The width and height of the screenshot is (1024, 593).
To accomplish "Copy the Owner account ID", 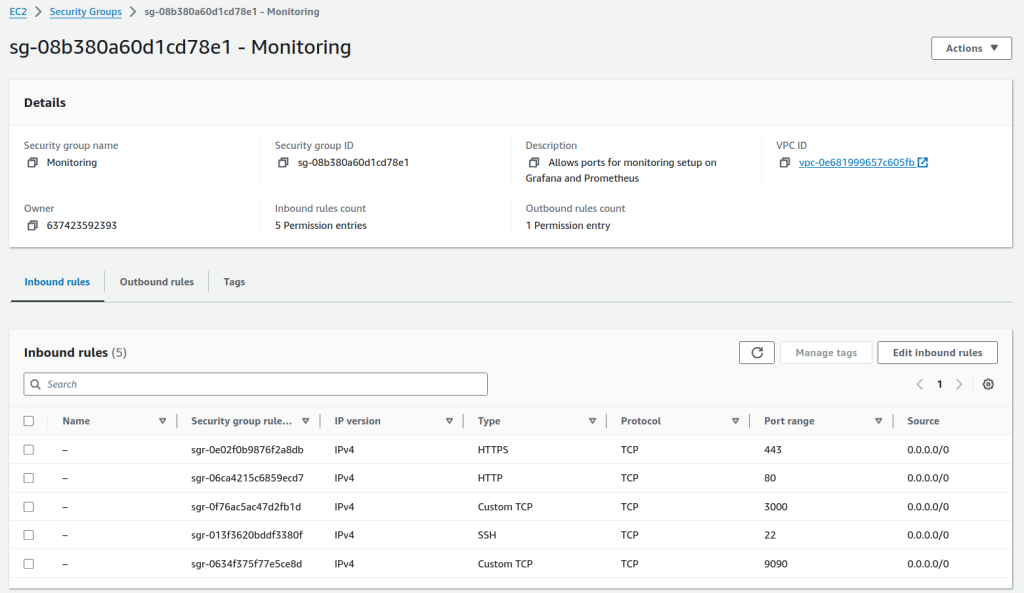I will [x=33, y=225].
